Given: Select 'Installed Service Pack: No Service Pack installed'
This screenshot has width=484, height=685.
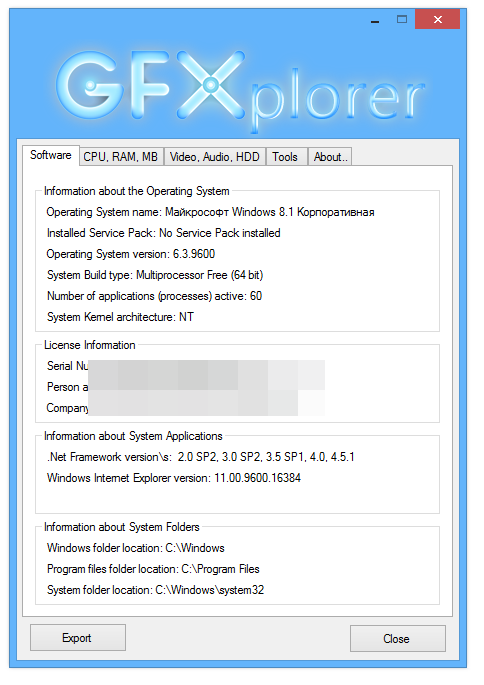Looking at the screenshot, I should pyautogui.click(x=163, y=233).
